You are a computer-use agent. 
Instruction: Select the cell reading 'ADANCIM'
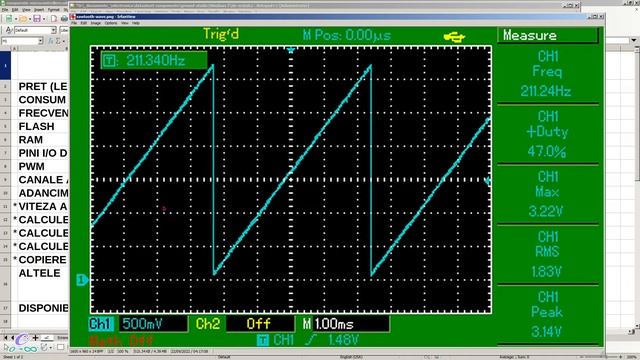(x=43, y=193)
